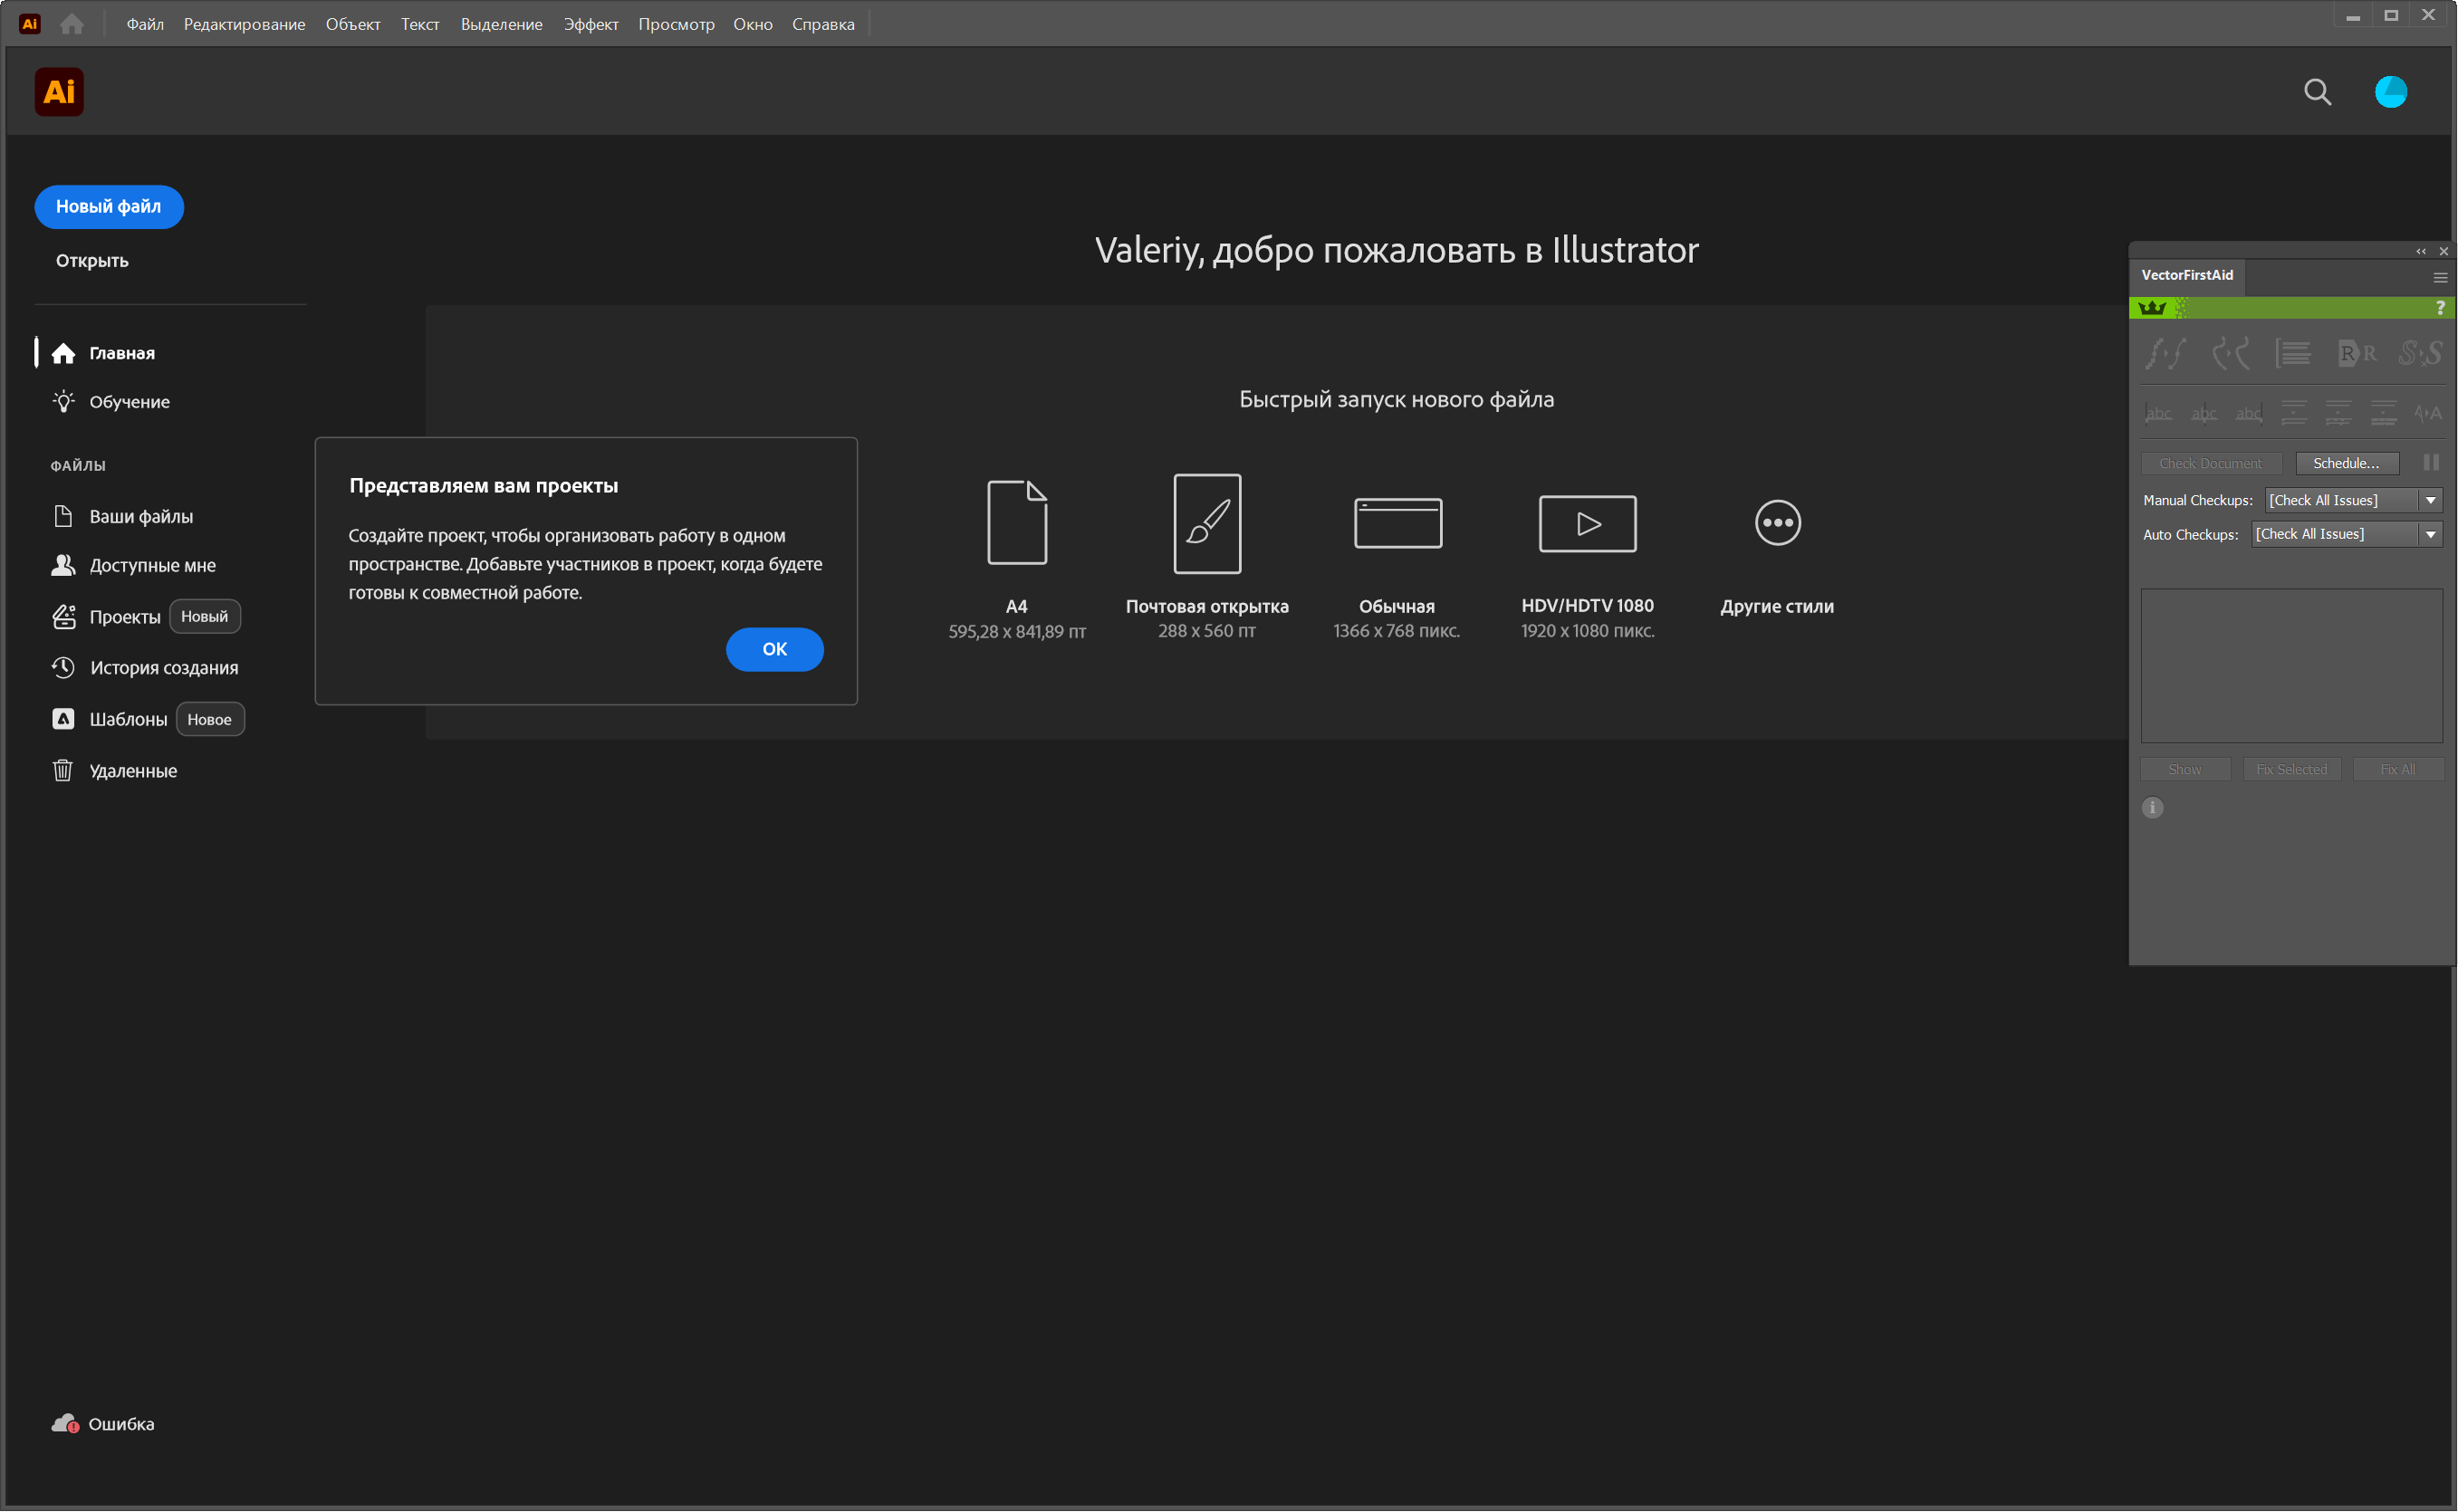Expand the Manual Checkups dropdown
Image resolution: width=2458 pixels, height=1512 pixels.
[x=2429, y=500]
